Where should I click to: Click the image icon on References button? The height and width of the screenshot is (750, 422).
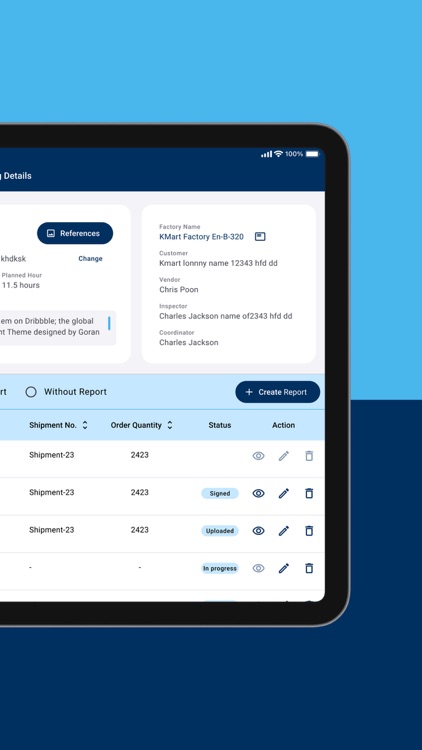pyautogui.click(x=51, y=233)
